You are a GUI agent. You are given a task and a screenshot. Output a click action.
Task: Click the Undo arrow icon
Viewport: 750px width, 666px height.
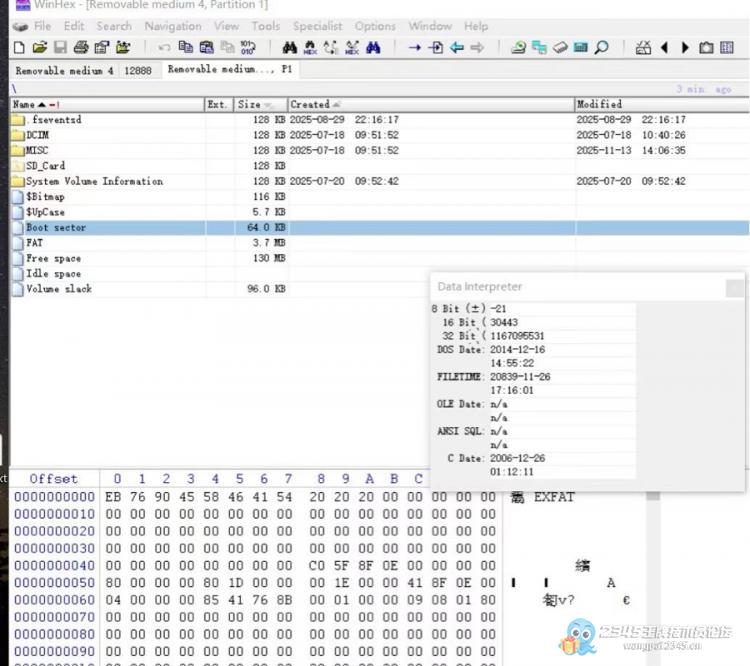click(x=164, y=47)
